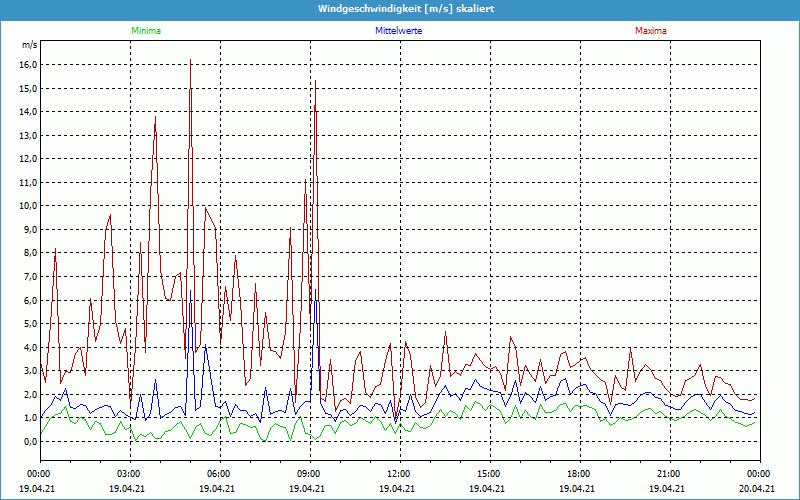This screenshot has height=500, width=800.
Task: Select the red Maxima legend label
Action: (651, 31)
